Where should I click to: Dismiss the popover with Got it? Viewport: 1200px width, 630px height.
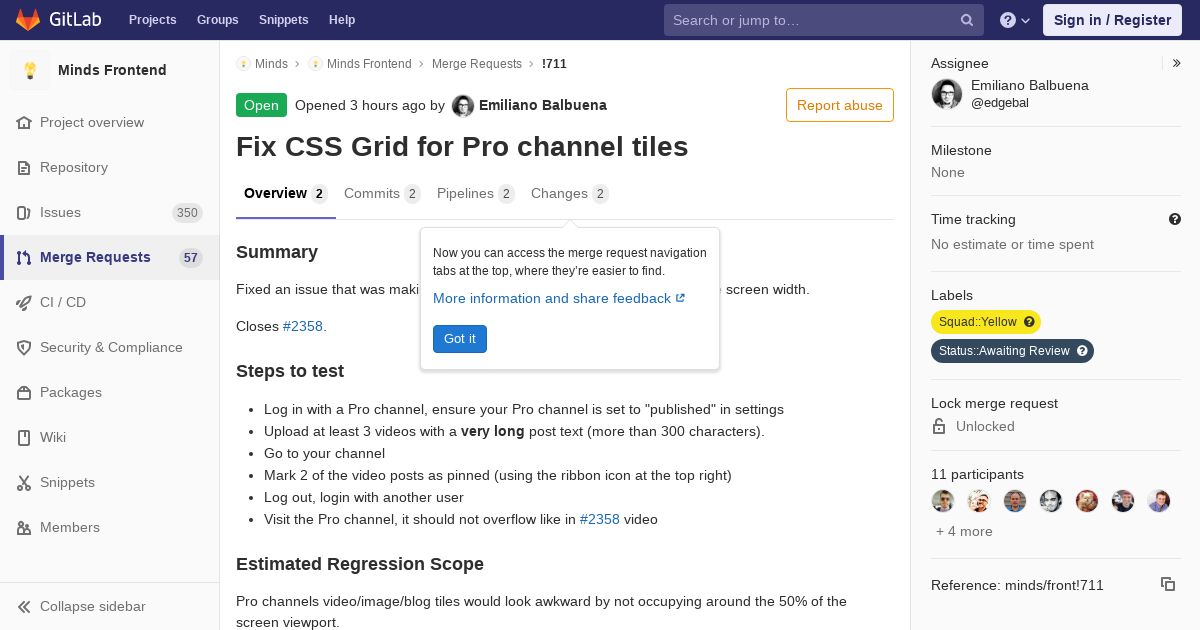pyautogui.click(x=460, y=339)
